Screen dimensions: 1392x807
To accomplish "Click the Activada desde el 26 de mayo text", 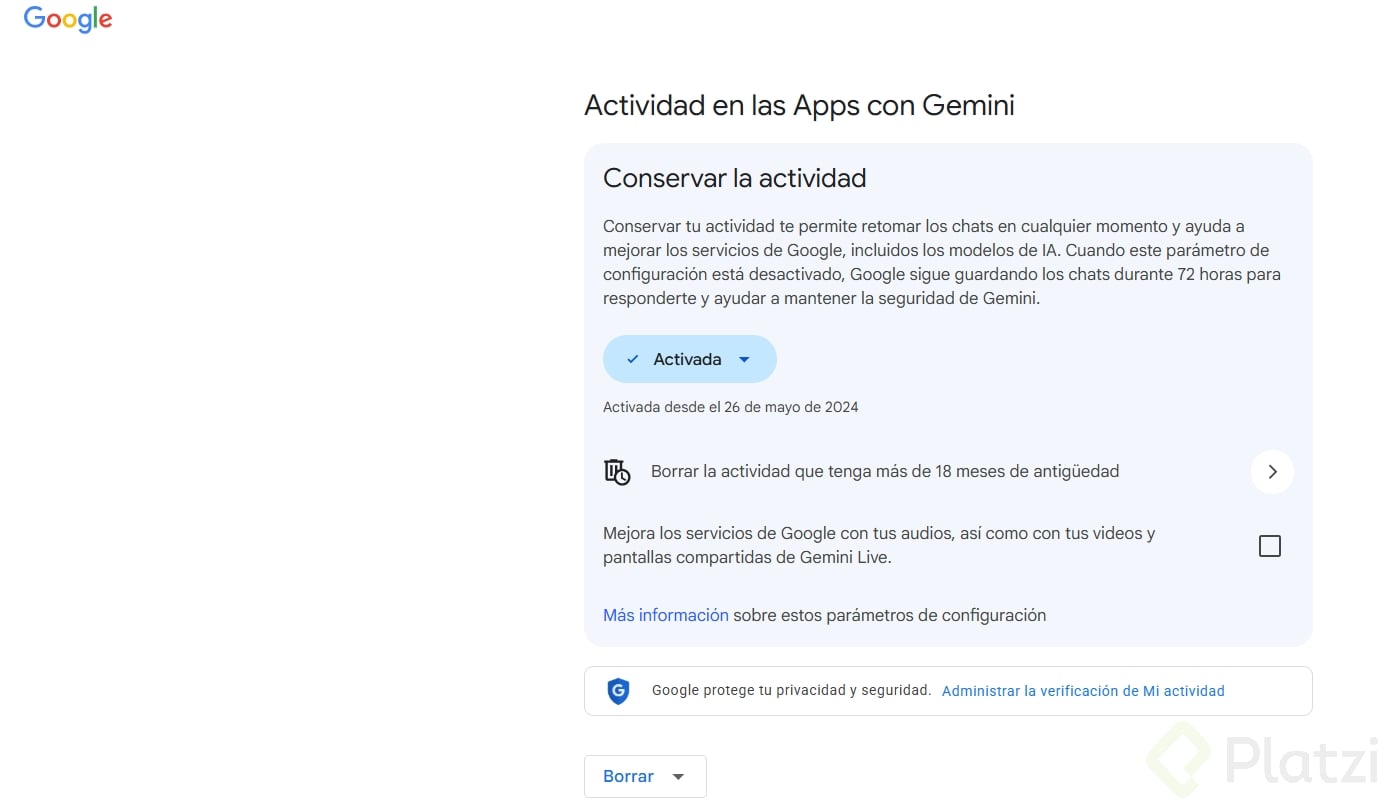I will tap(731, 407).
